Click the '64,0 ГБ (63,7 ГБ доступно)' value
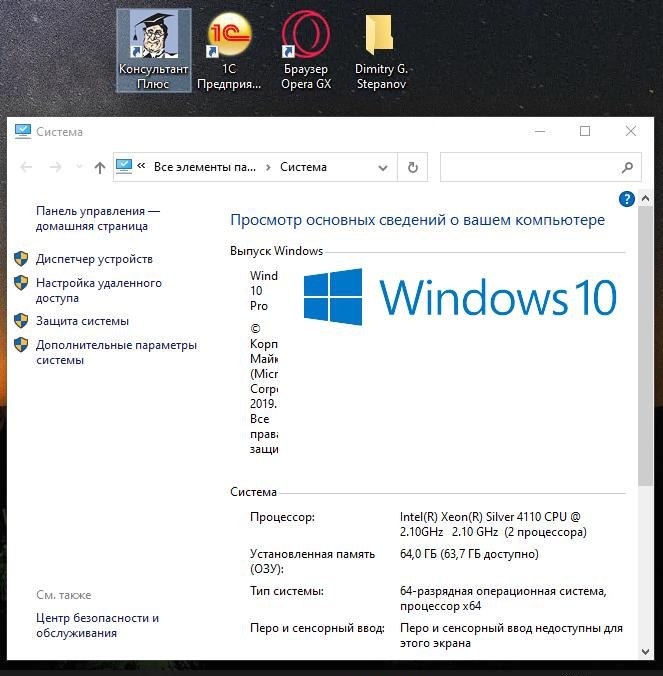The image size is (663, 676). (x=469, y=554)
